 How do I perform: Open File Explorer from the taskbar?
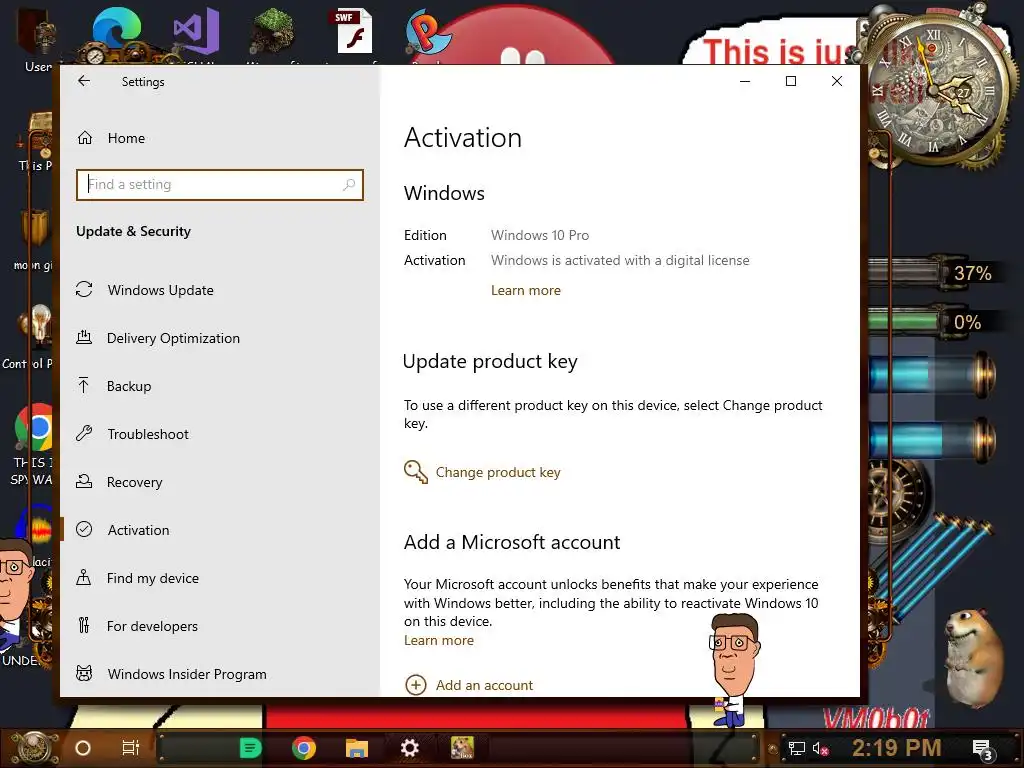[x=357, y=748]
